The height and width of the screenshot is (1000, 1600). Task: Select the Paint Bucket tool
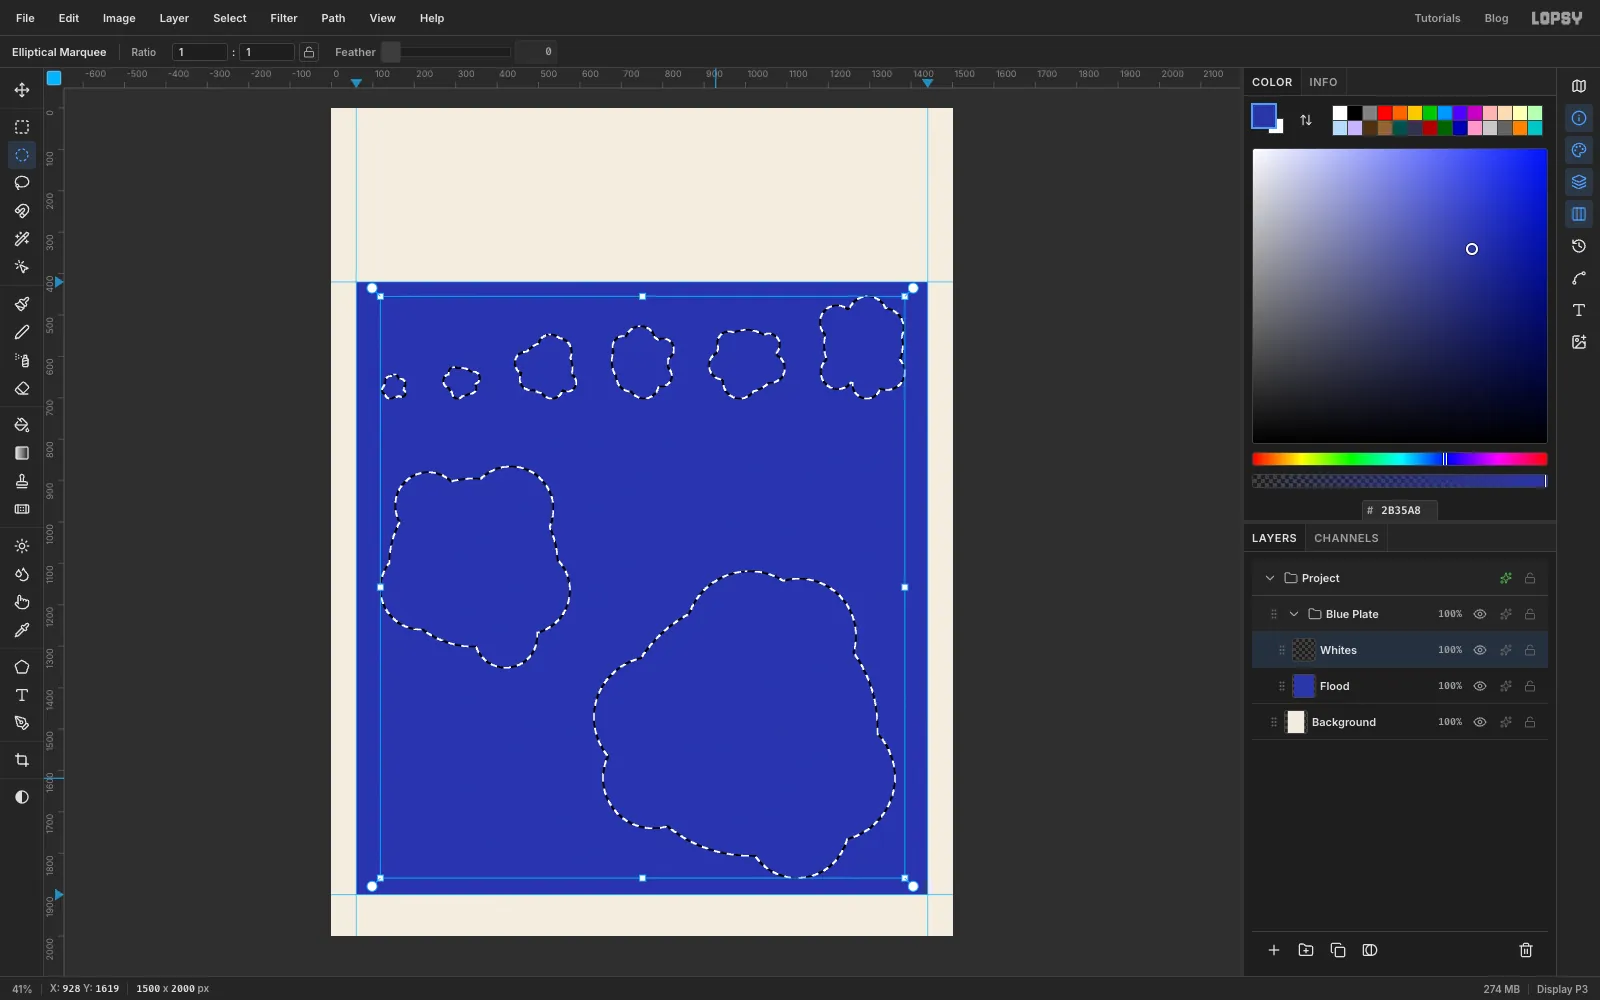22,425
